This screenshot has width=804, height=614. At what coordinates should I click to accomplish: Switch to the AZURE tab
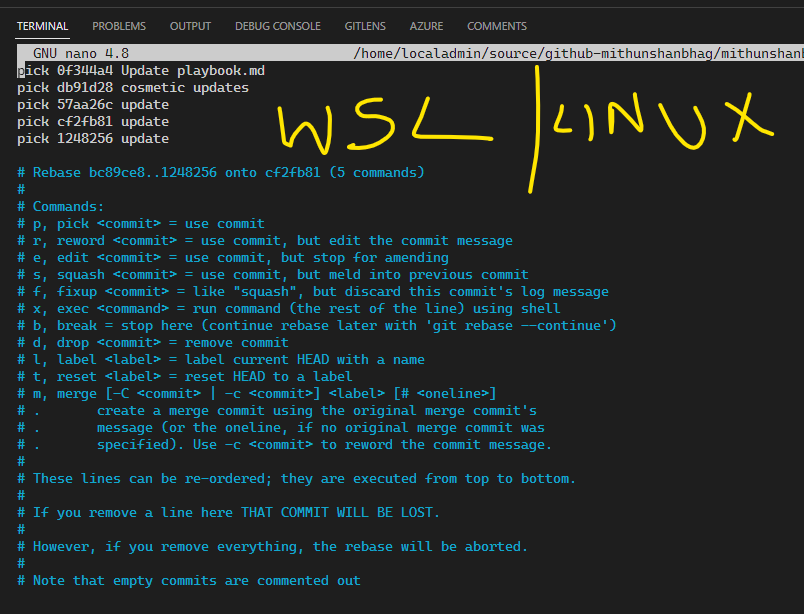426,26
